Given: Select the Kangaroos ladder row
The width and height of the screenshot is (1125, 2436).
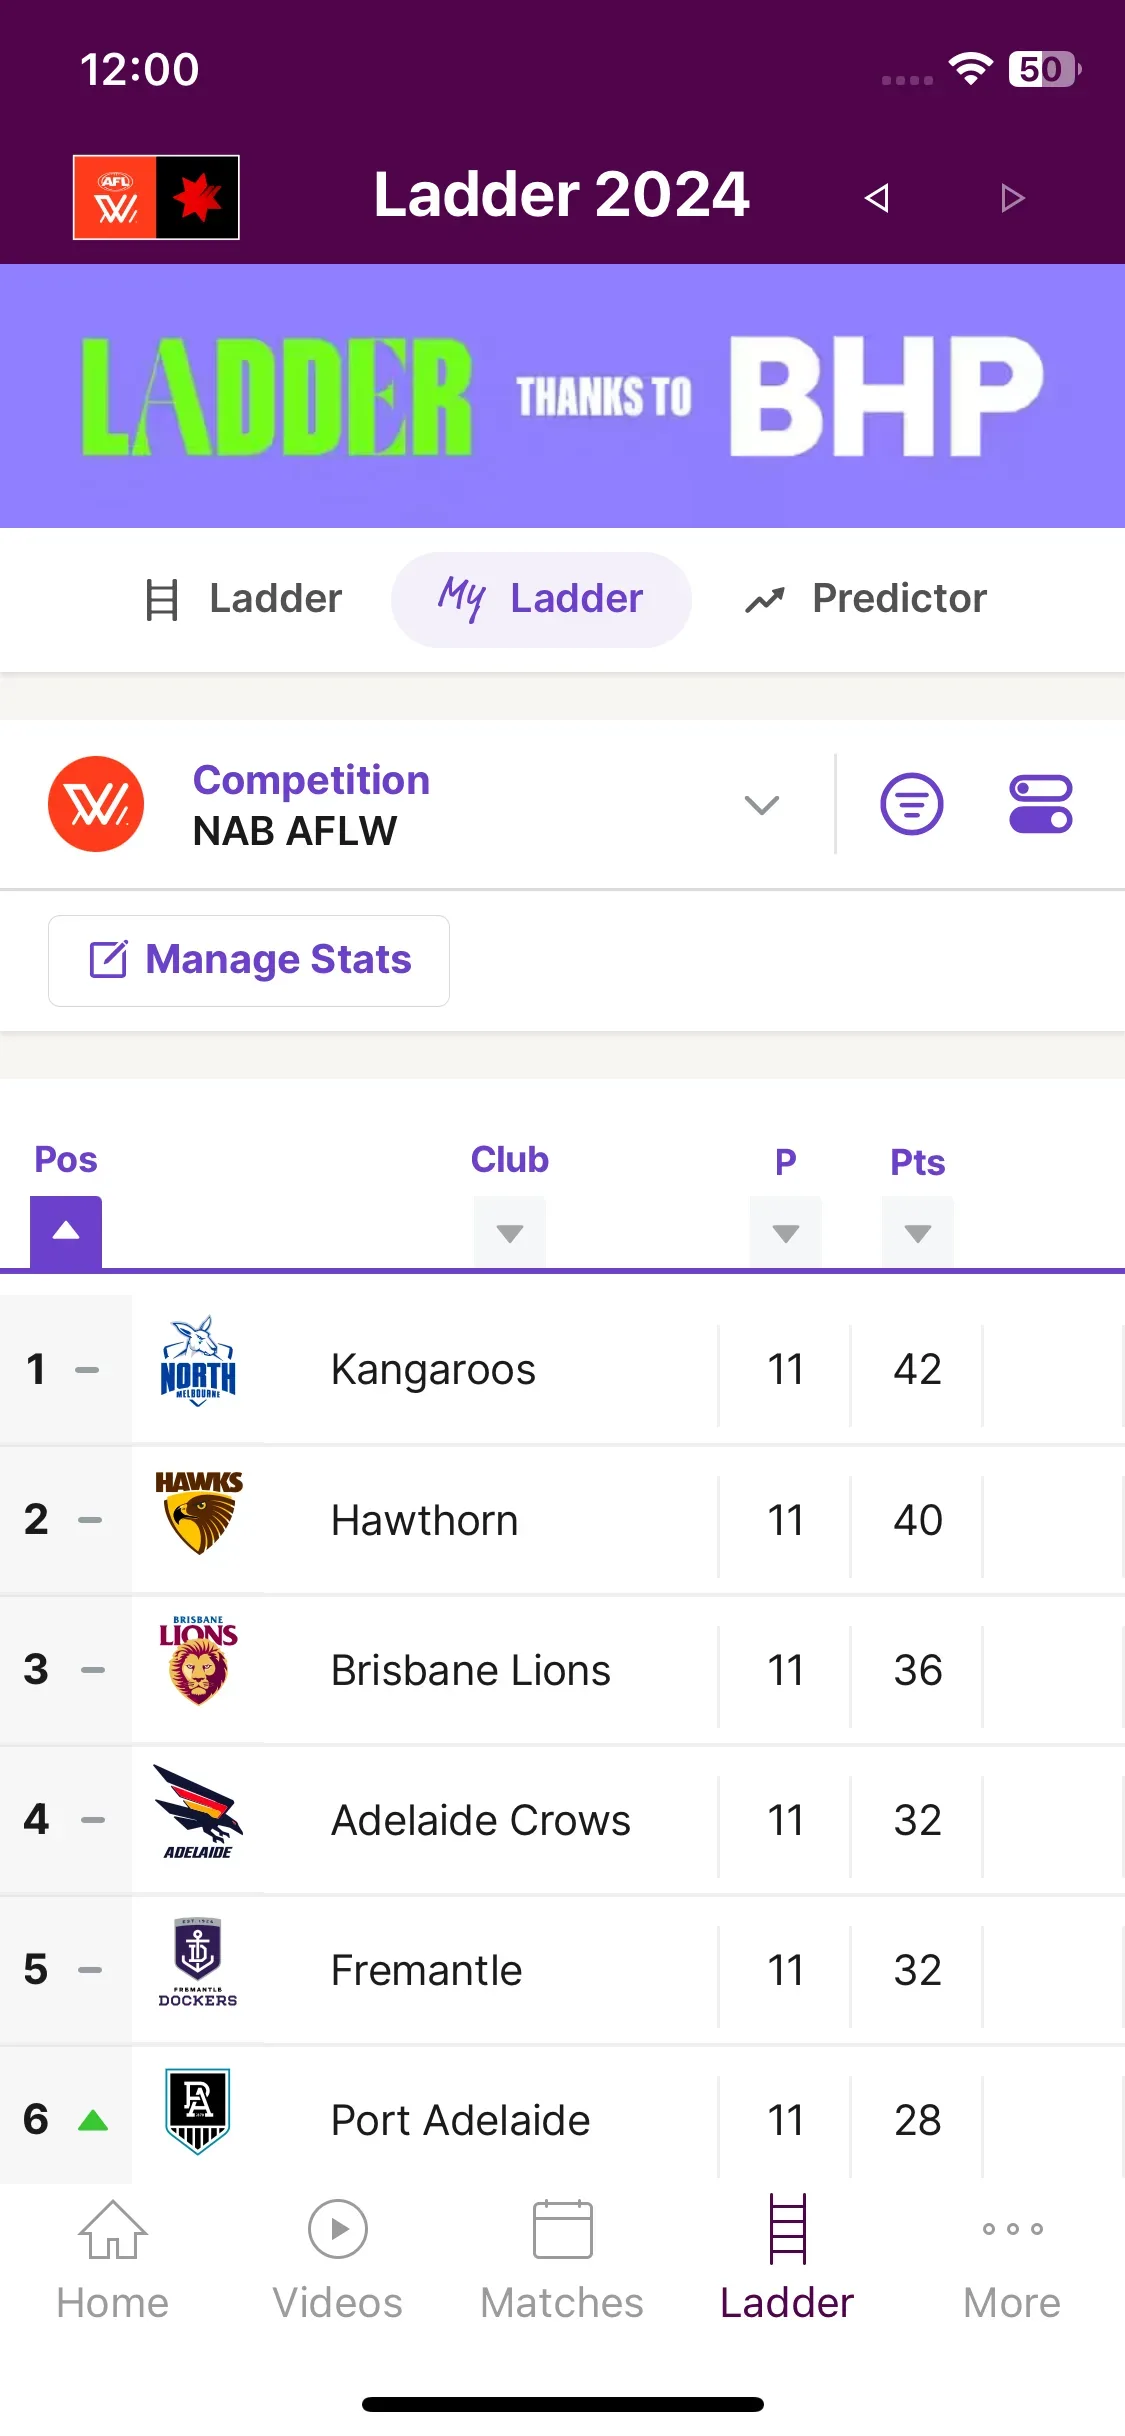Looking at the screenshot, I should (x=562, y=1369).
